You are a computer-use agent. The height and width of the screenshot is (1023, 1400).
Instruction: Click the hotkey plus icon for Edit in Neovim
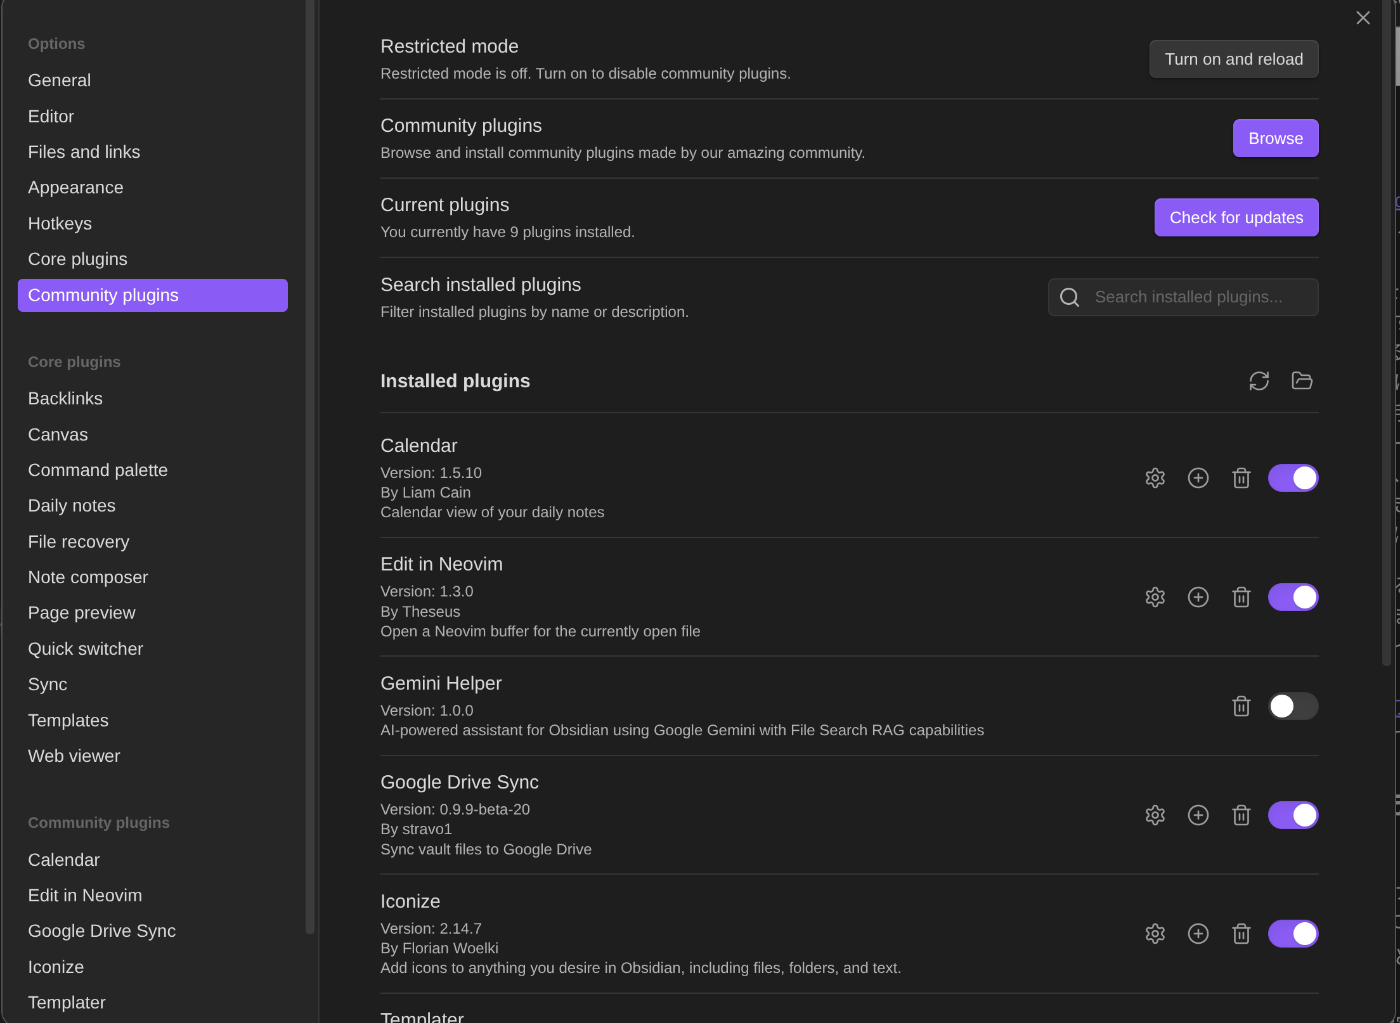click(1198, 597)
